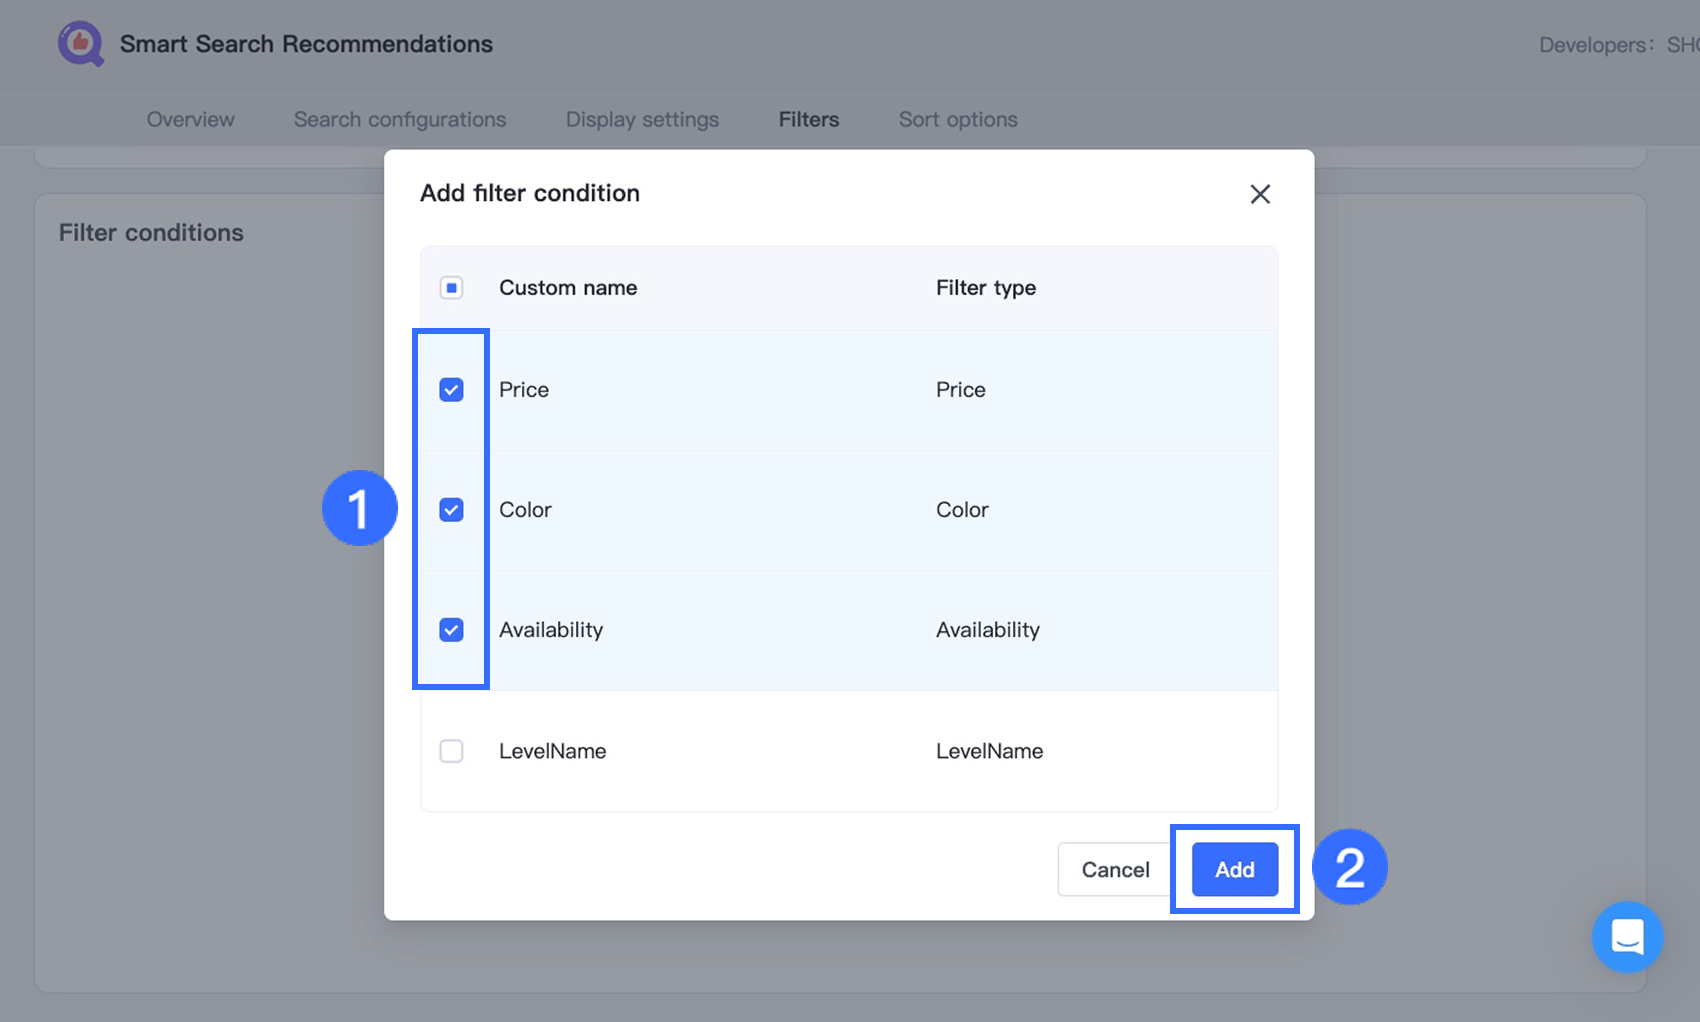Image resolution: width=1700 pixels, height=1022 pixels.
Task: Click the Cancel button
Action: [1115, 870]
